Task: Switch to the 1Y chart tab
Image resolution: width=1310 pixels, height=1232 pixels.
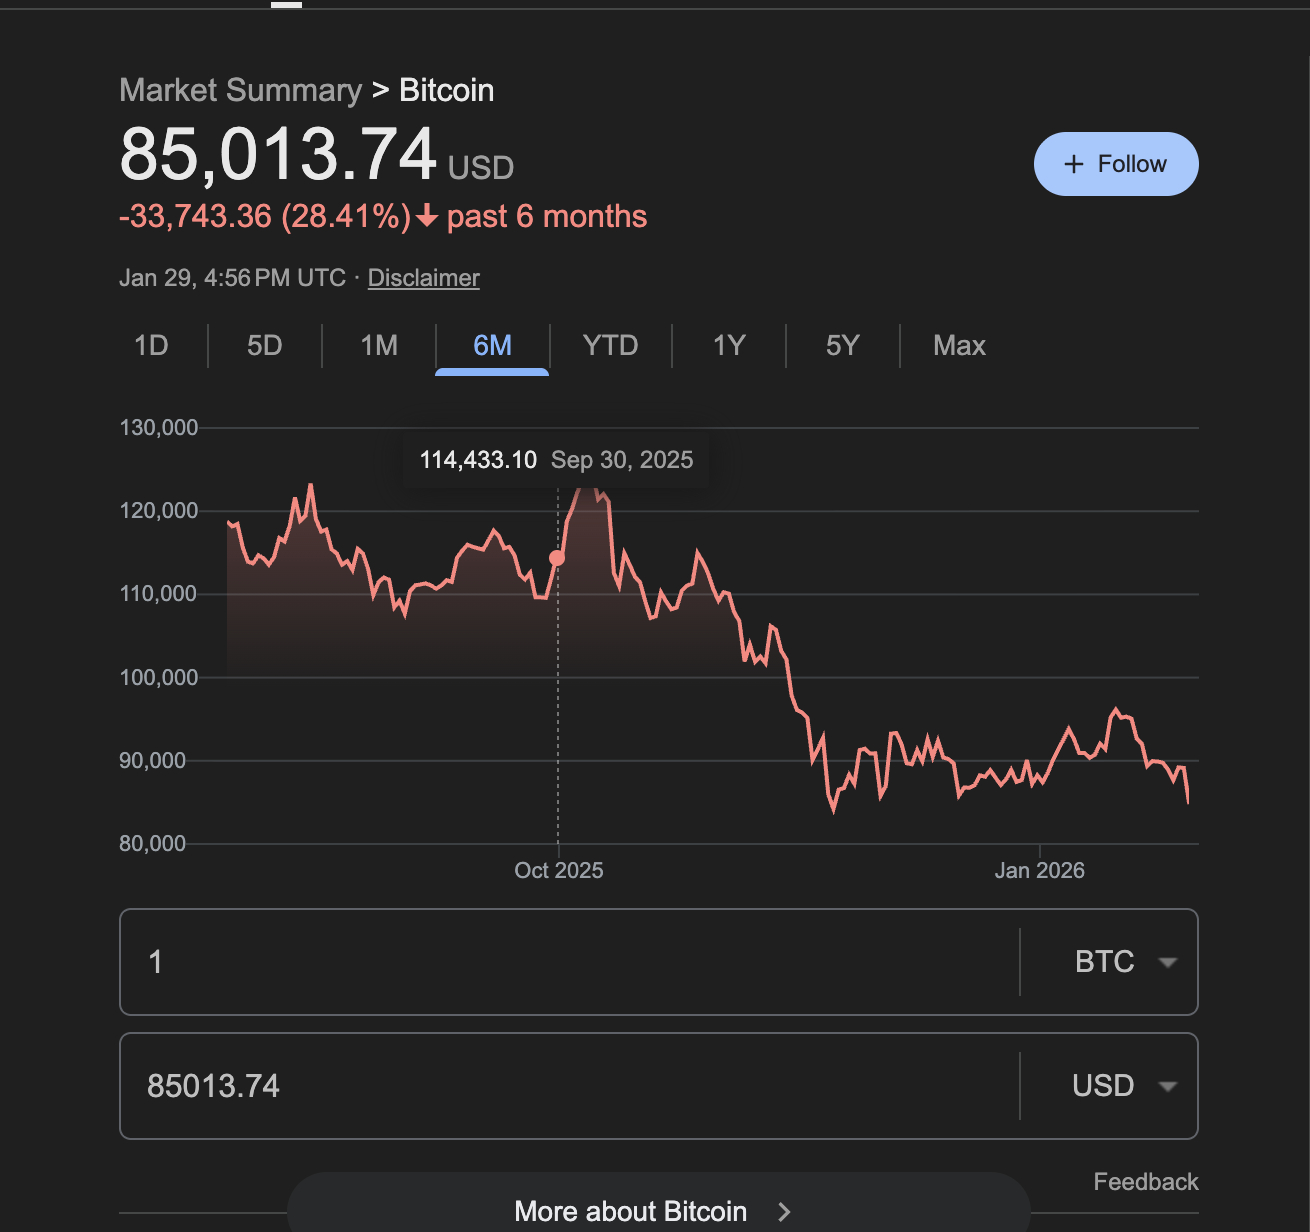Action: (x=729, y=346)
